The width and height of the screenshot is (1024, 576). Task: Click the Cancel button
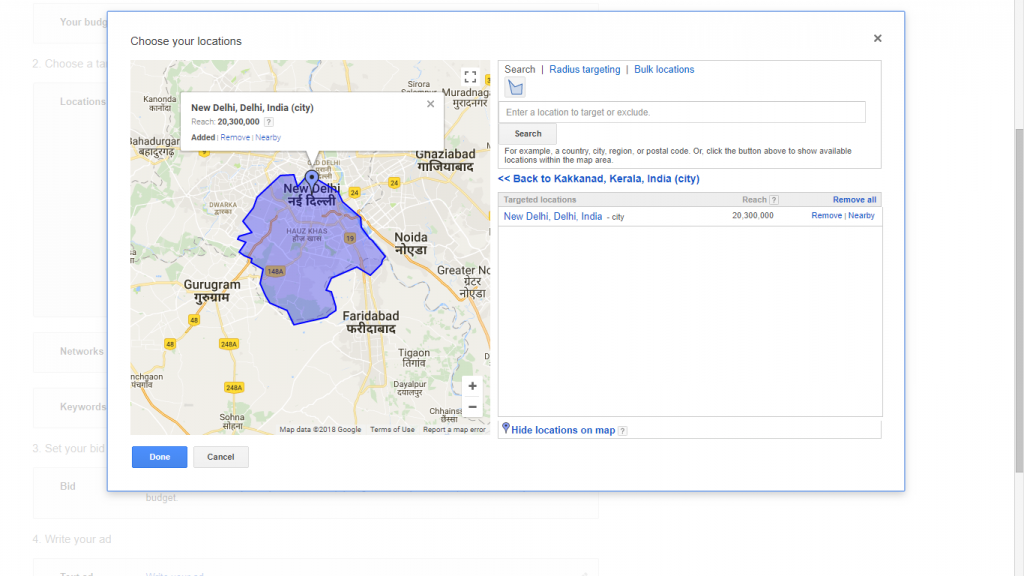(x=221, y=457)
